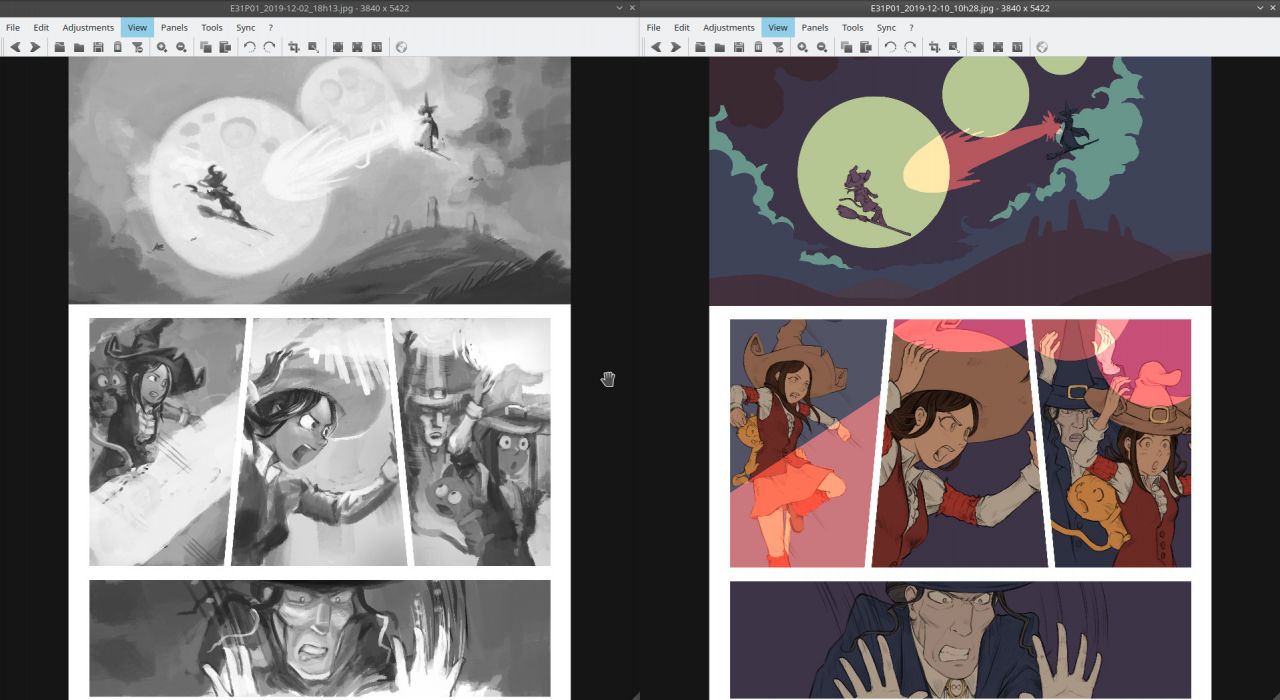Go to next image in color comic window
The width and height of the screenshot is (1280, 700).
pyautogui.click(x=675, y=47)
